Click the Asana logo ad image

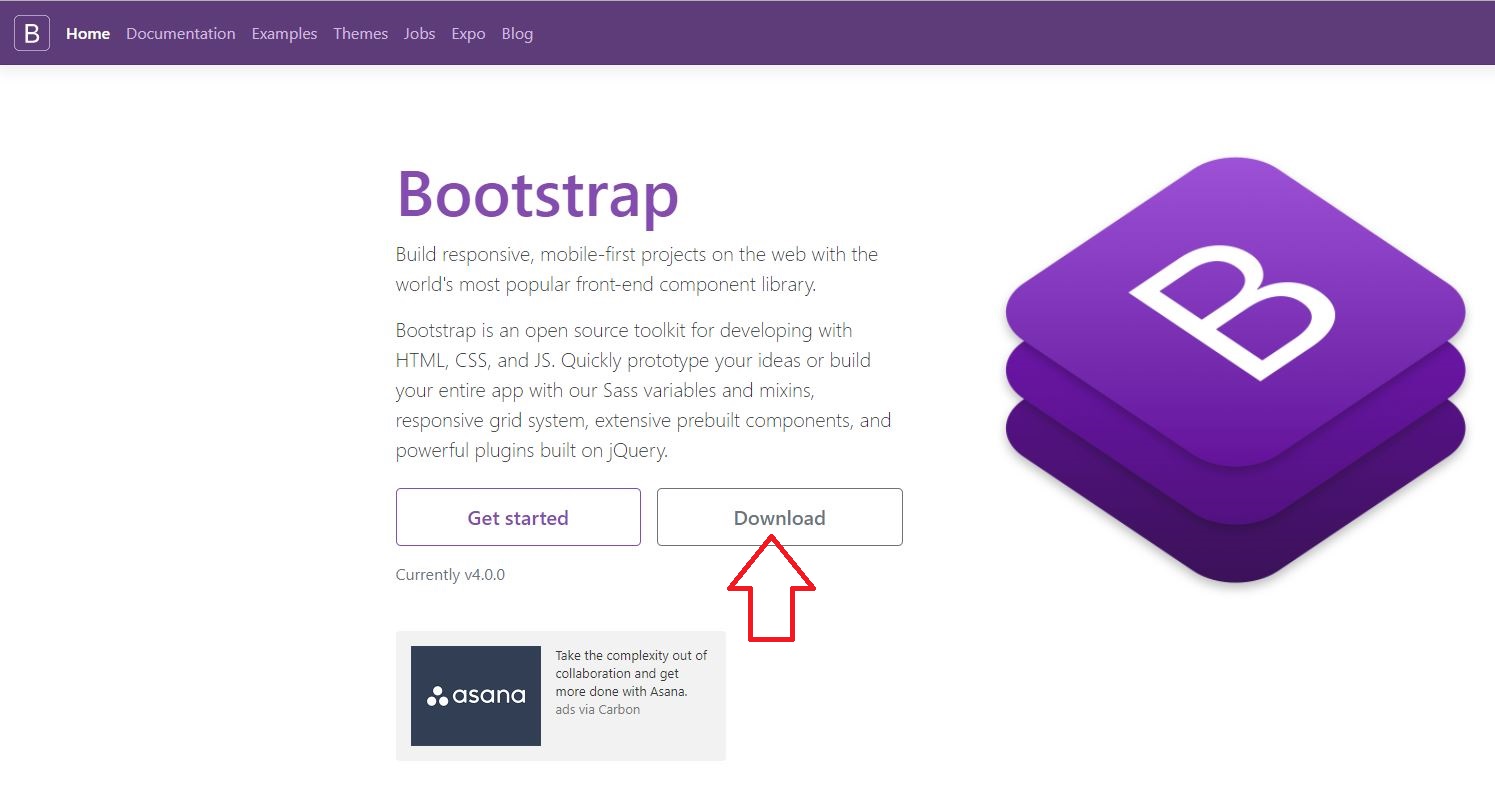tap(476, 696)
